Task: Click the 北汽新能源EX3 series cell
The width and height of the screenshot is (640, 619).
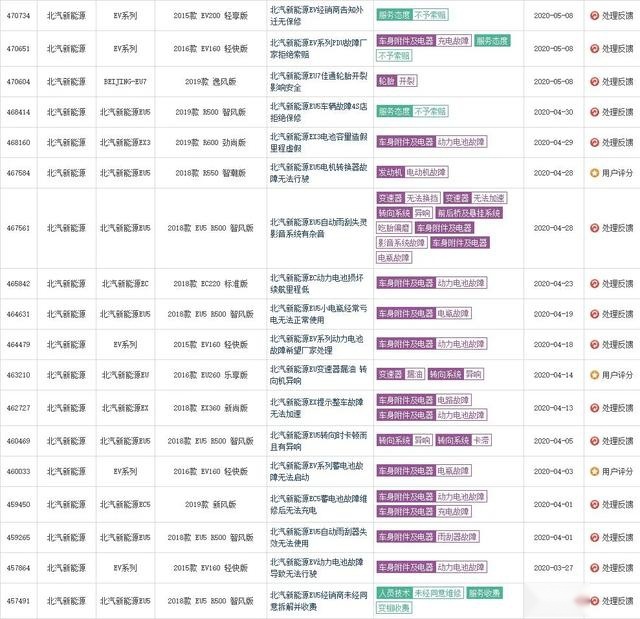Action: coord(125,142)
